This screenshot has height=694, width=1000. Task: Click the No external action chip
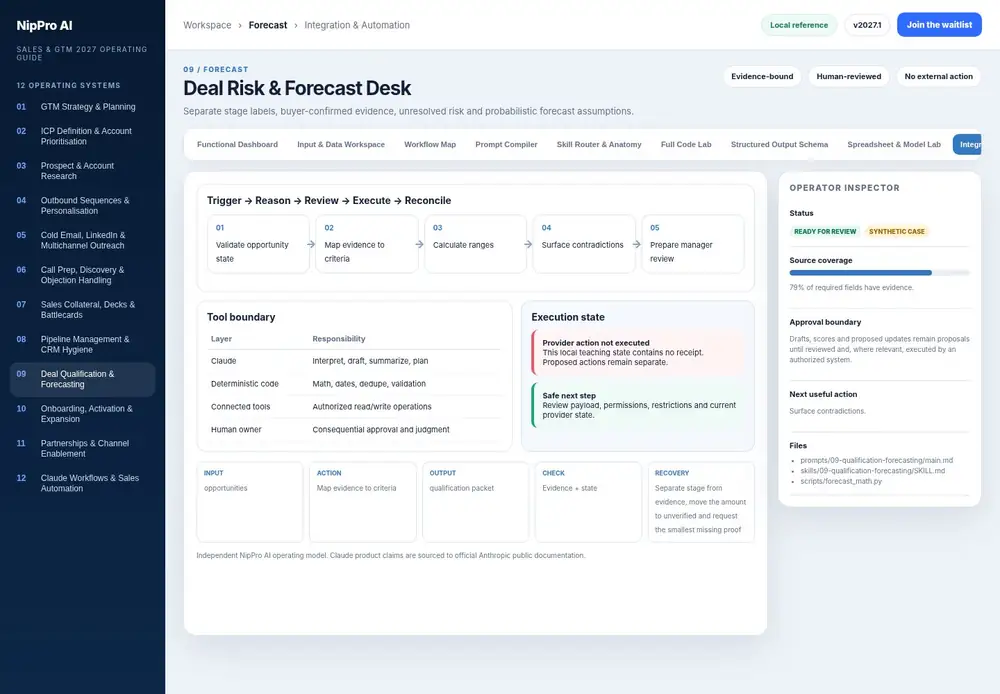coord(939,77)
